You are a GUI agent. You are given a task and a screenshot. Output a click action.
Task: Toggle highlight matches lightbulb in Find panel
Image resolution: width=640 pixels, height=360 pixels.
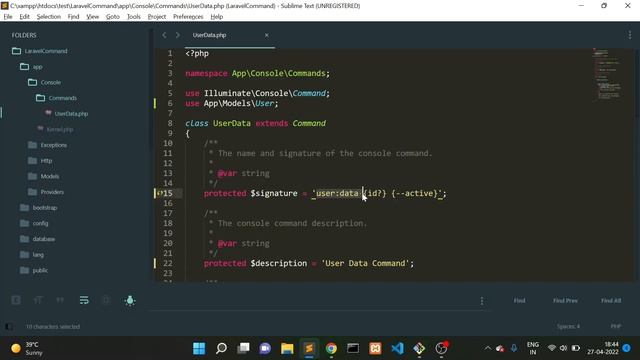[x=130, y=300]
